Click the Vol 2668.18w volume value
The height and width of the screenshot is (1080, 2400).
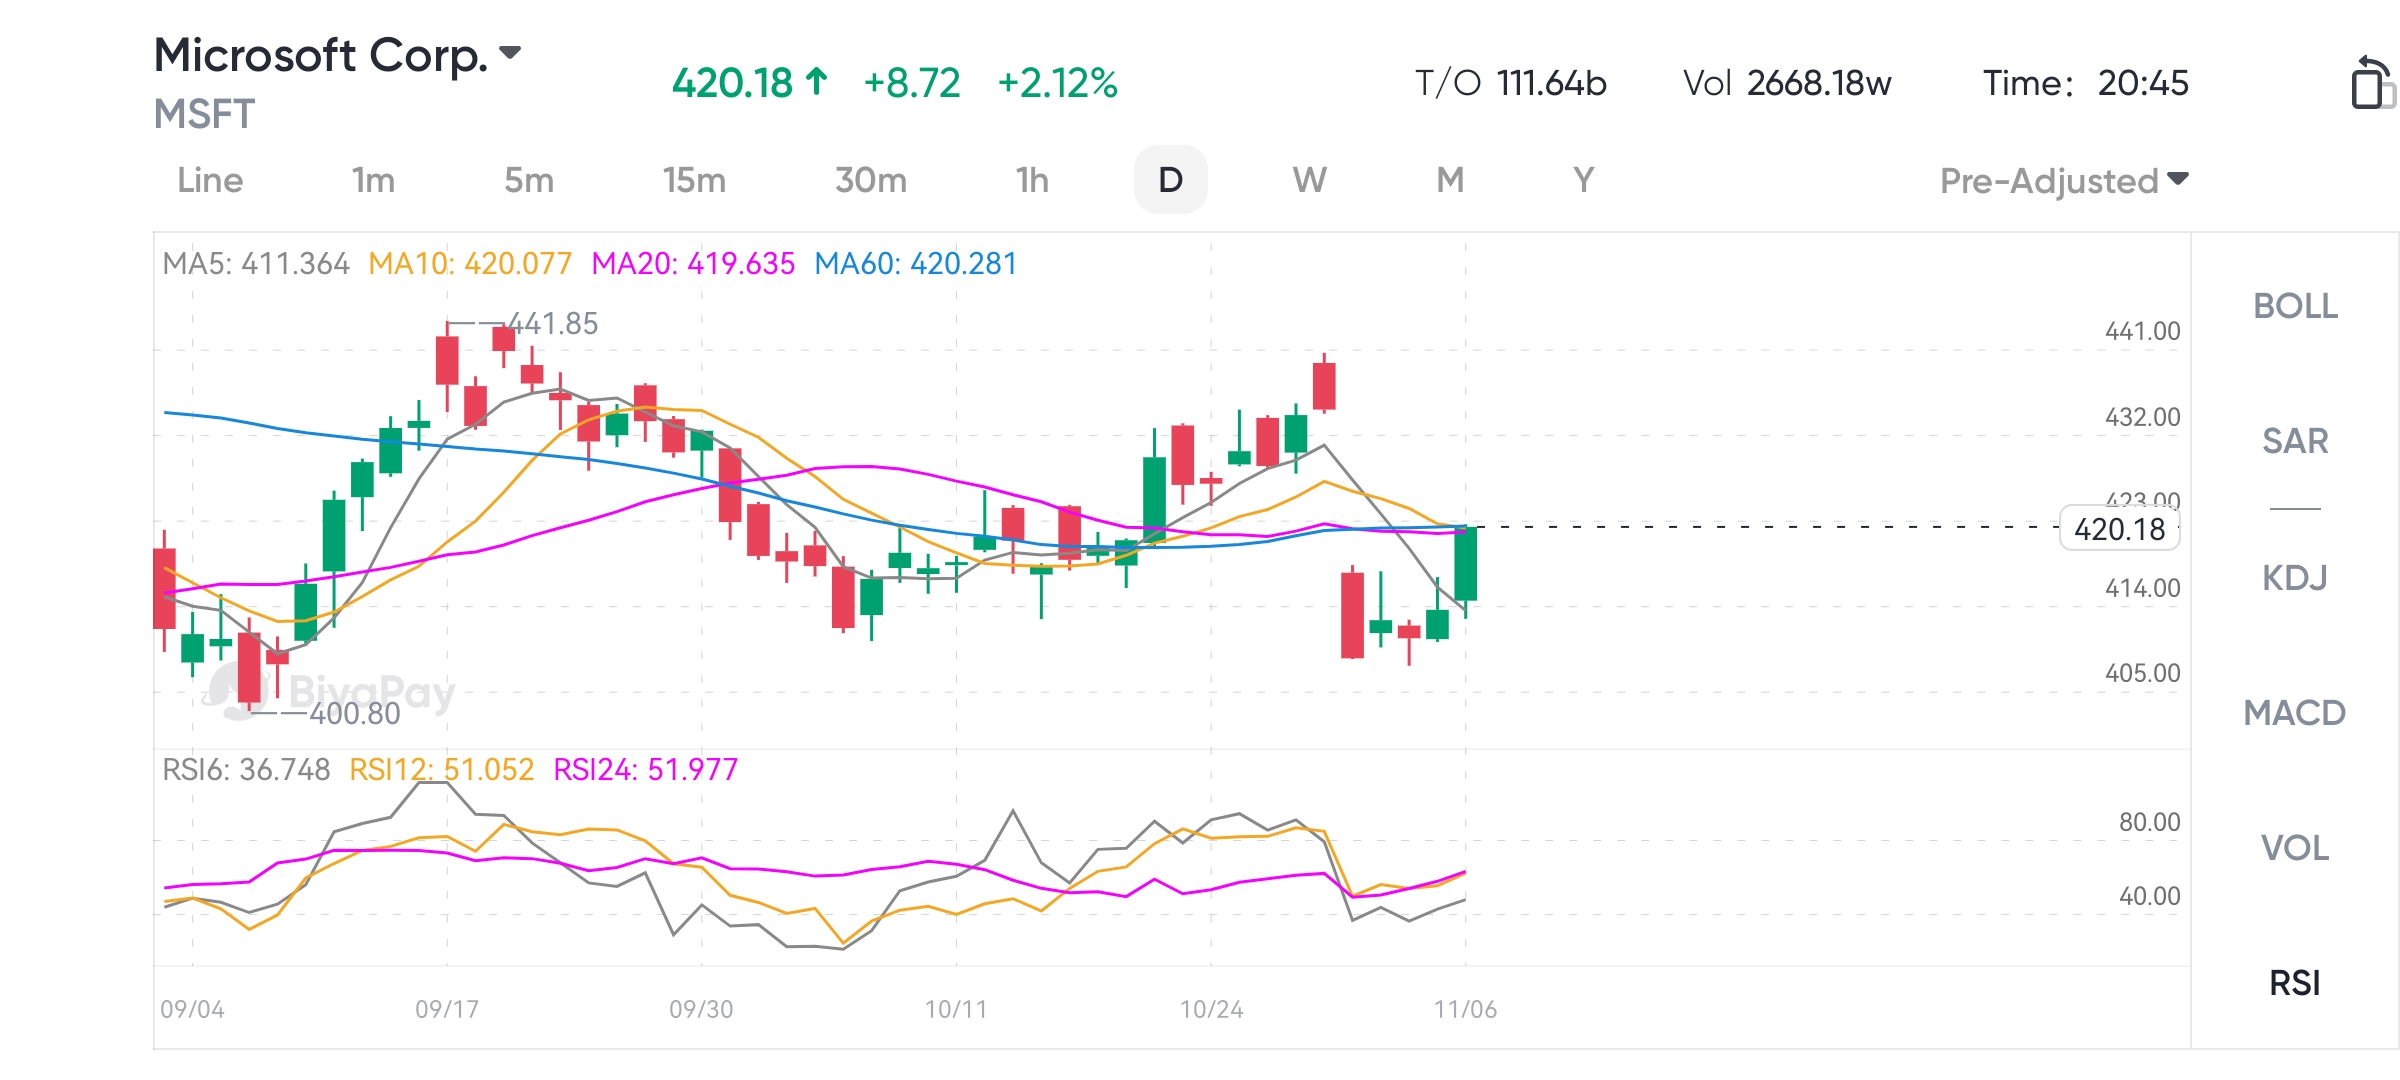pos(1787,83)
